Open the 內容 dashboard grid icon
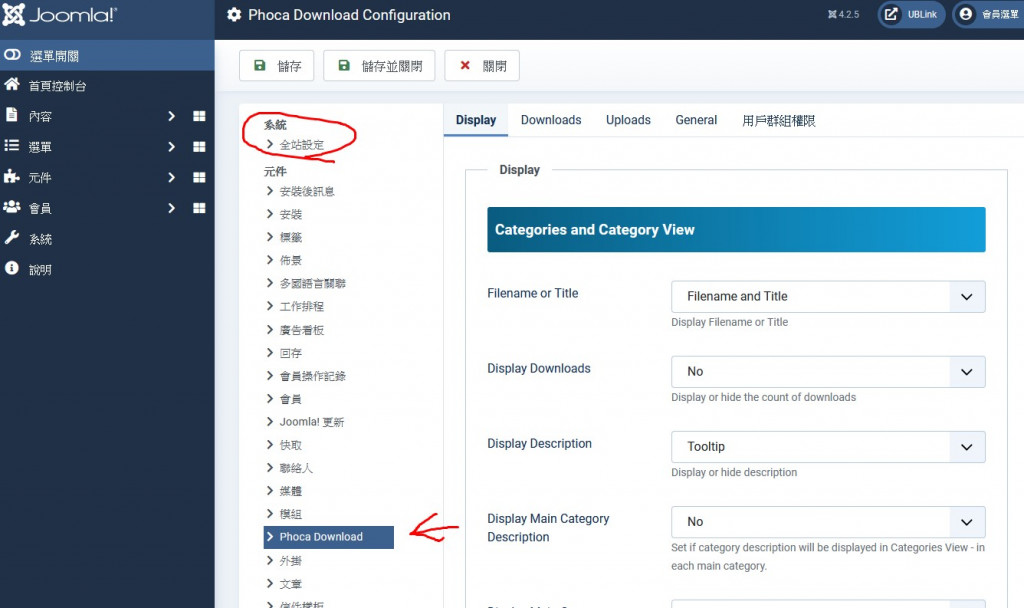This screenshot has height=608, width=1024. 199,116
